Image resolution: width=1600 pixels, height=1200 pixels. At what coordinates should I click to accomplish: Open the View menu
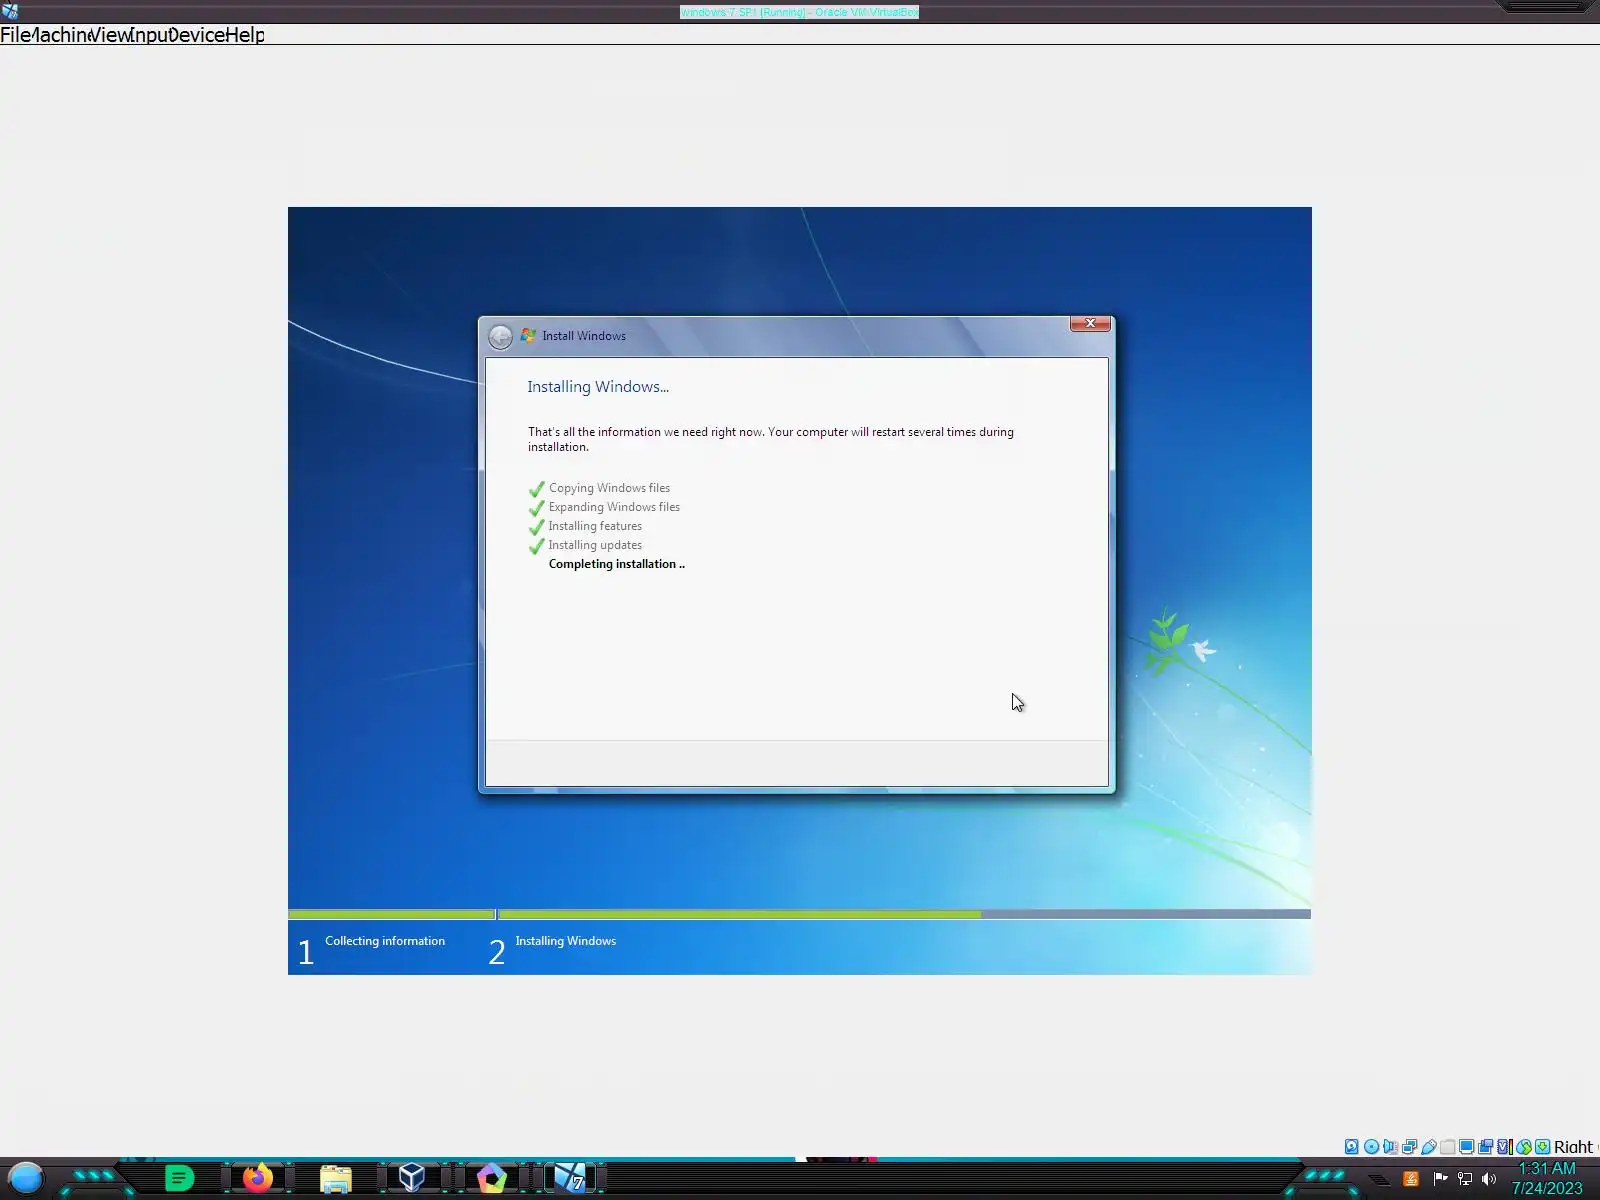(109, 35)
